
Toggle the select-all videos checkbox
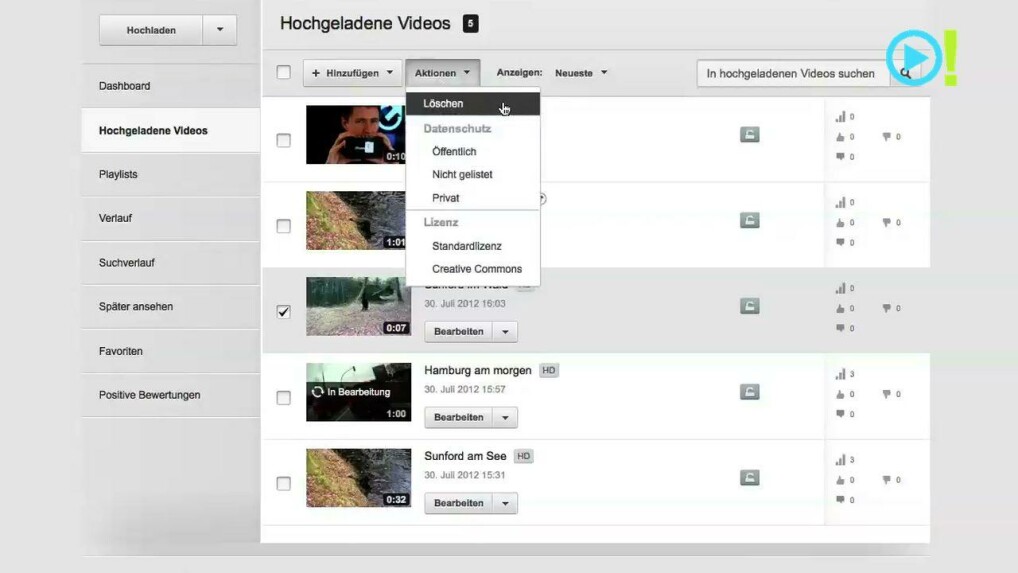point(284,72)
